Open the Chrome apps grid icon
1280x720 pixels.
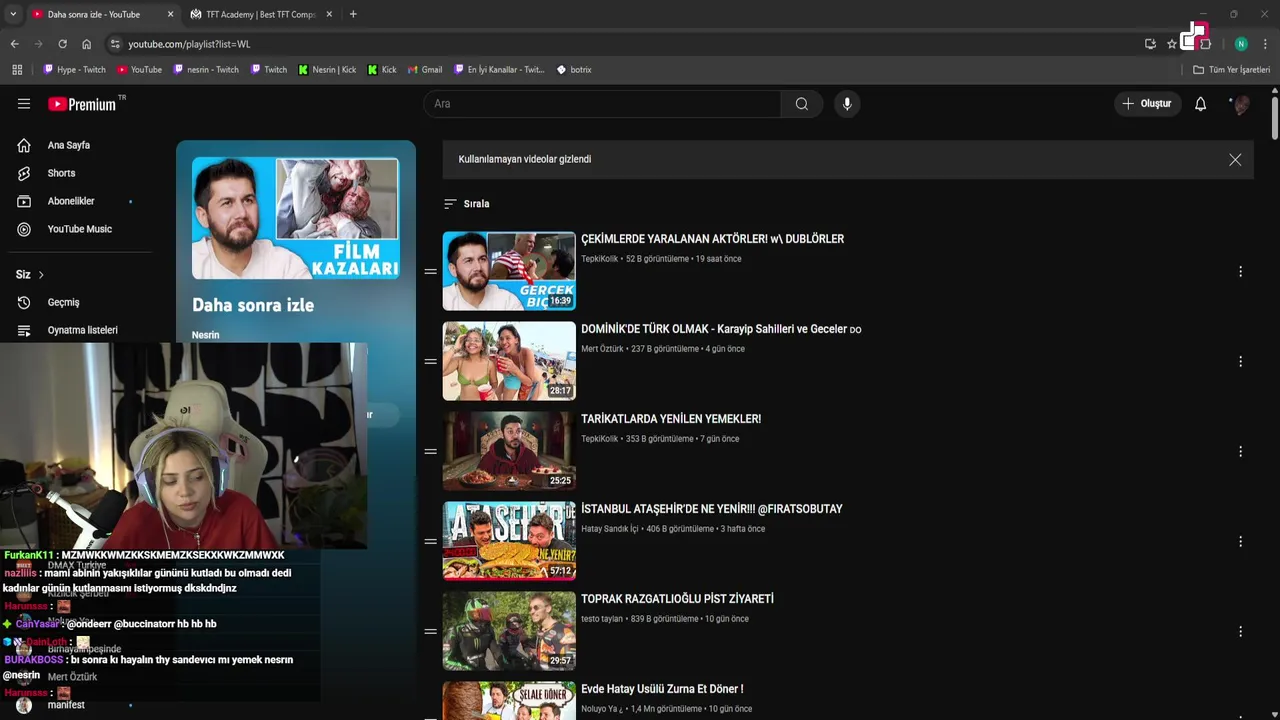pyautogui.click(x=17, y=70)
